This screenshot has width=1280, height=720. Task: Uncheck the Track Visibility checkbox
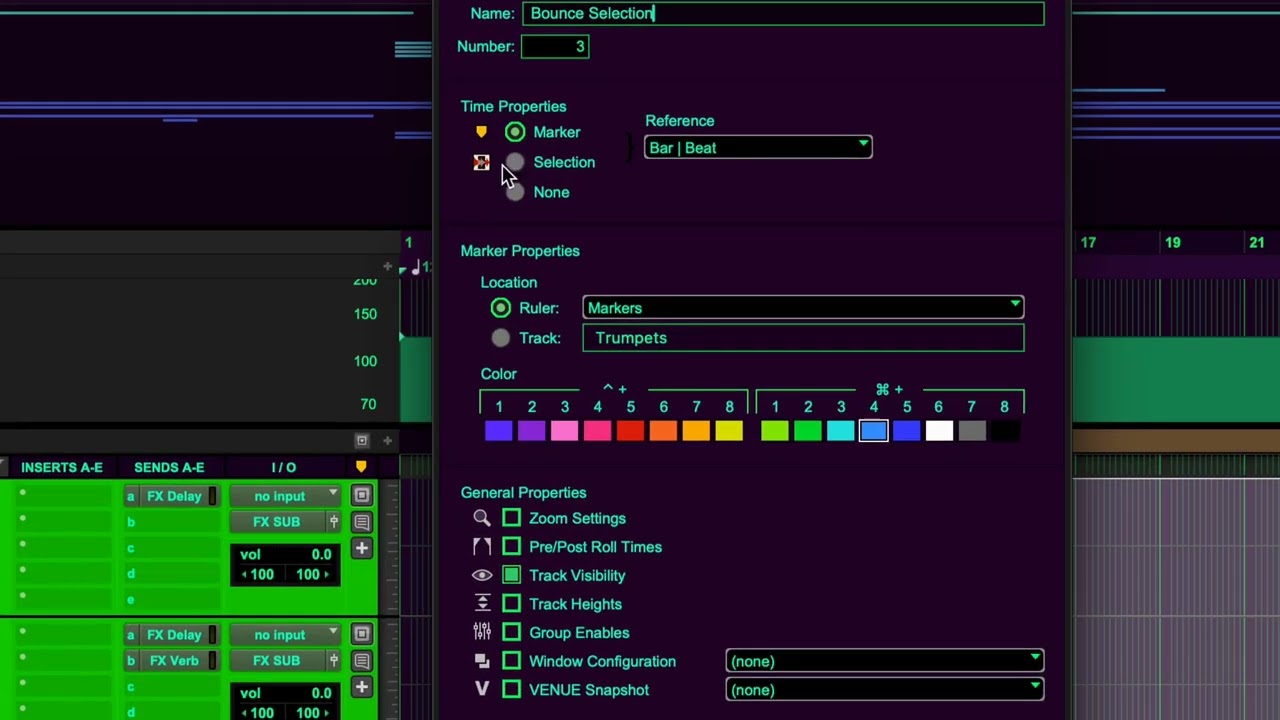point(512,575)
